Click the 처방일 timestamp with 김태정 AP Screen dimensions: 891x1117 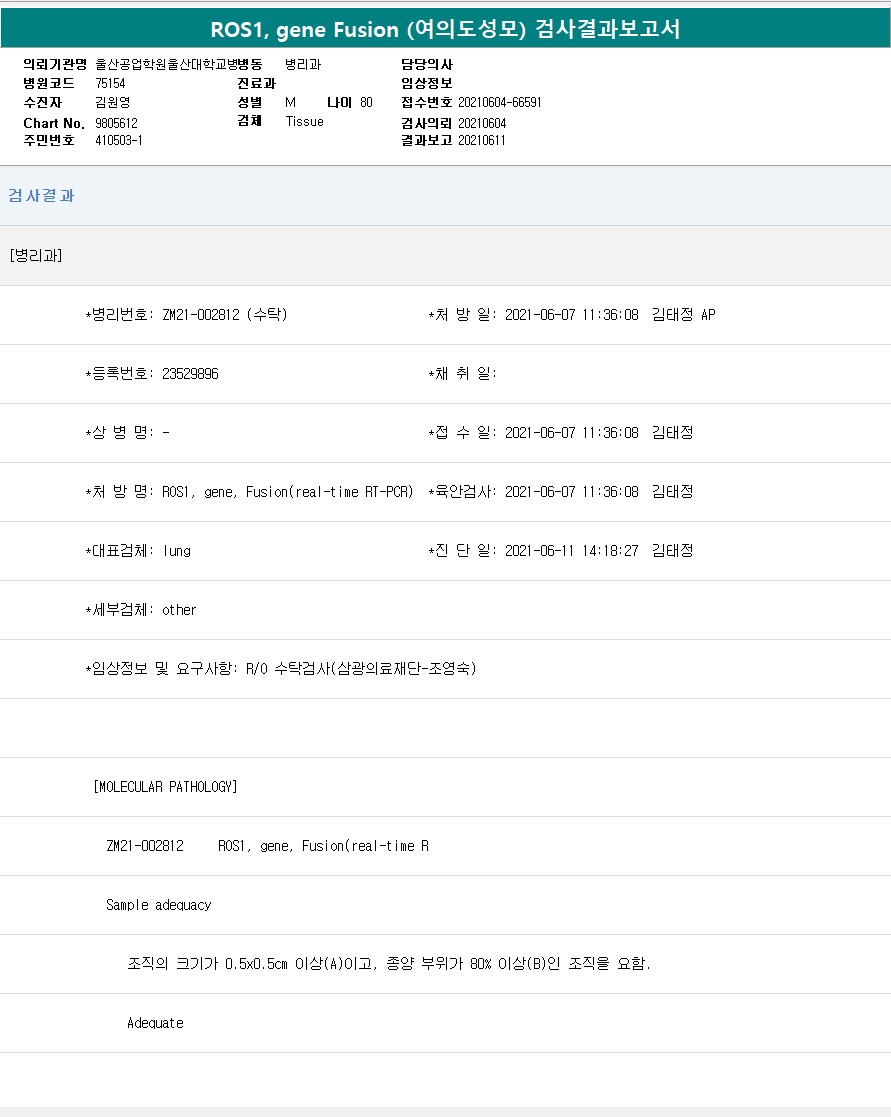610,315
